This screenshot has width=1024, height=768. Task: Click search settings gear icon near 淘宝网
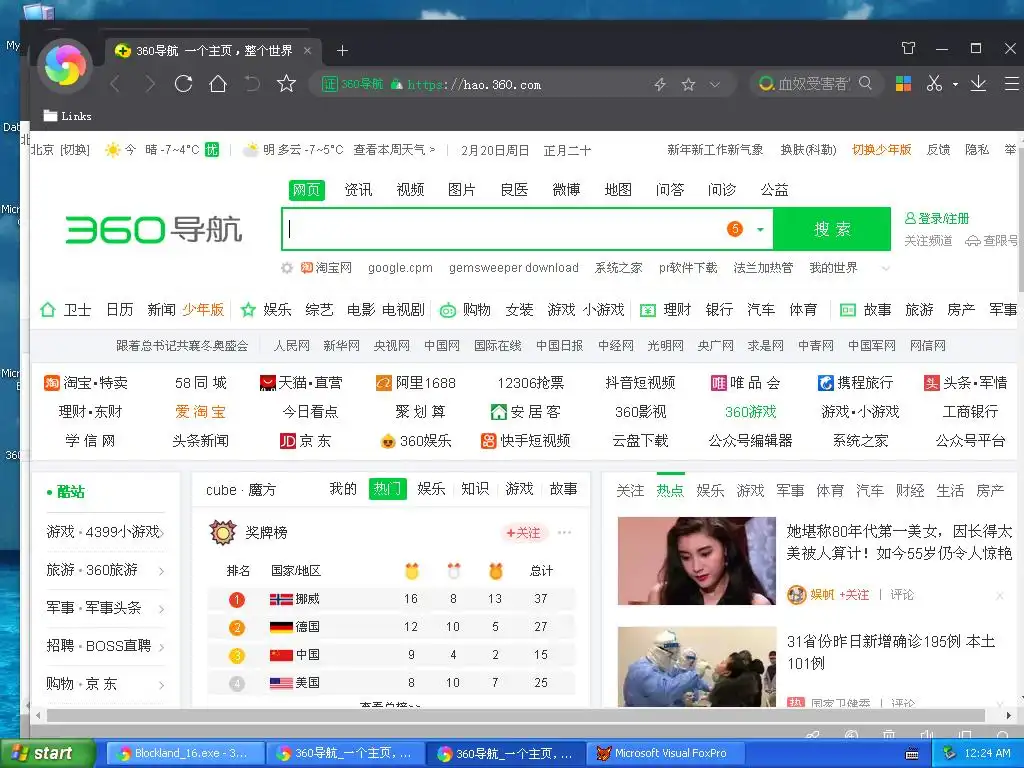pyautogui.click(x=286, y=268)
